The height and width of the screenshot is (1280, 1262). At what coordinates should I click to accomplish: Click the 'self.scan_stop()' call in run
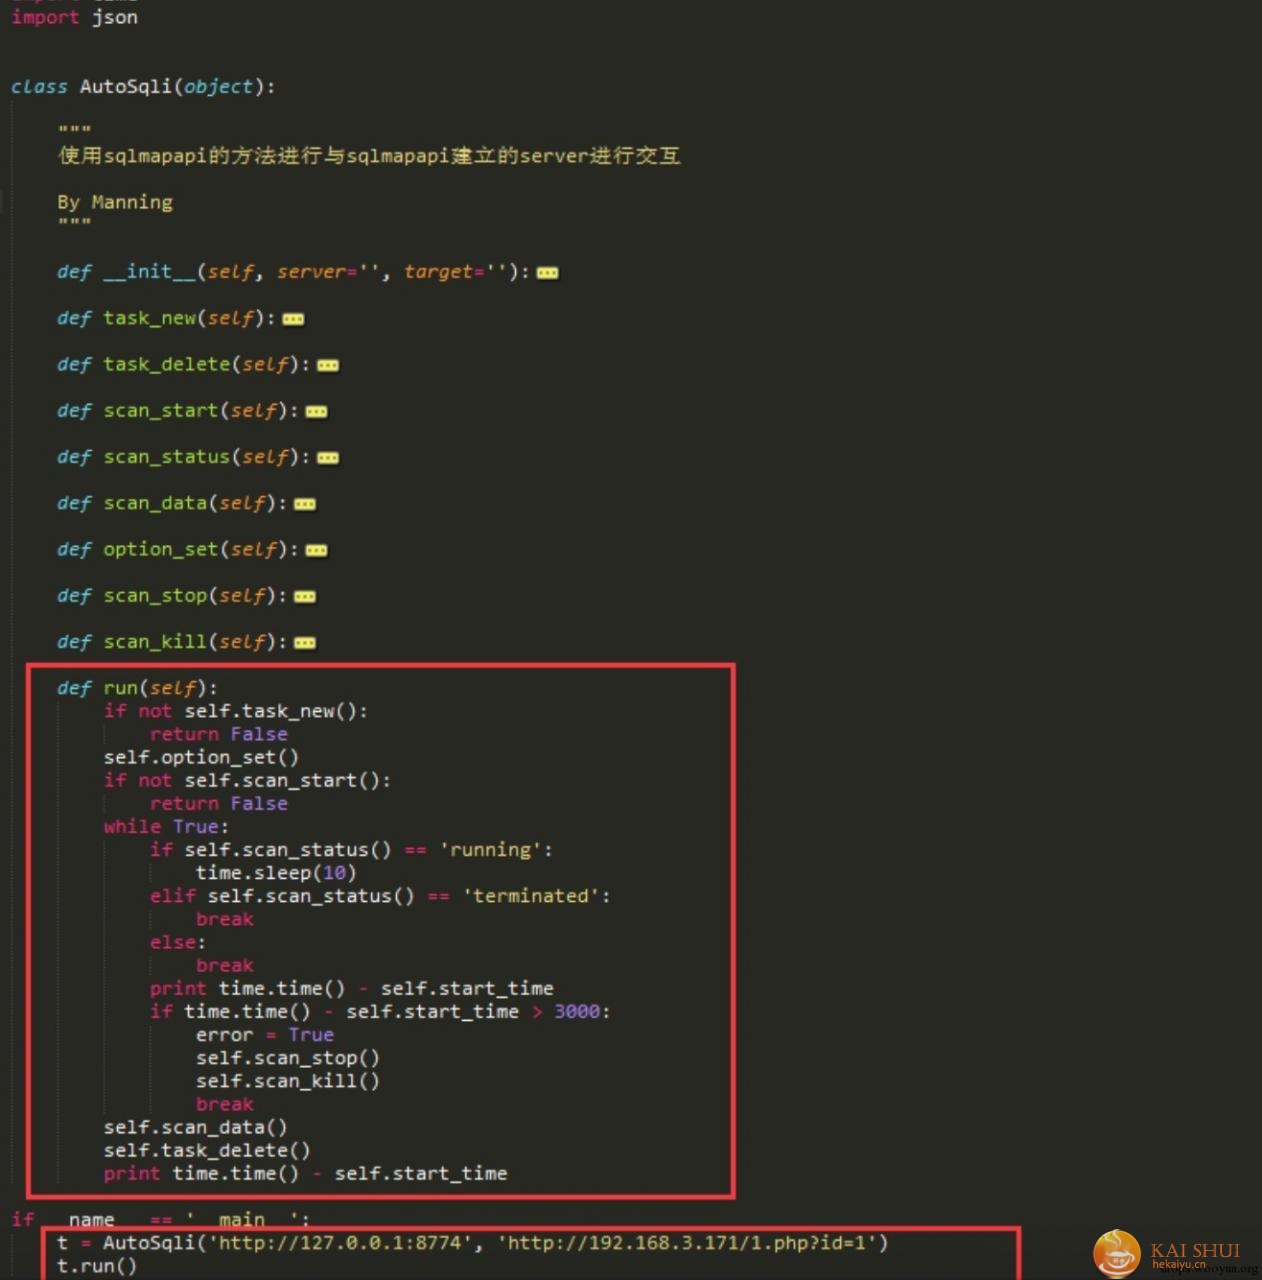(288, 1057)
